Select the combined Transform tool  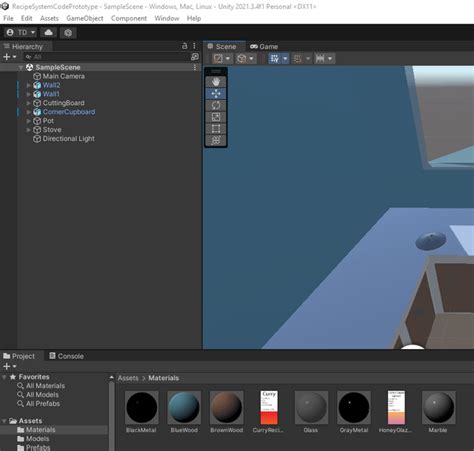(216, 140)
